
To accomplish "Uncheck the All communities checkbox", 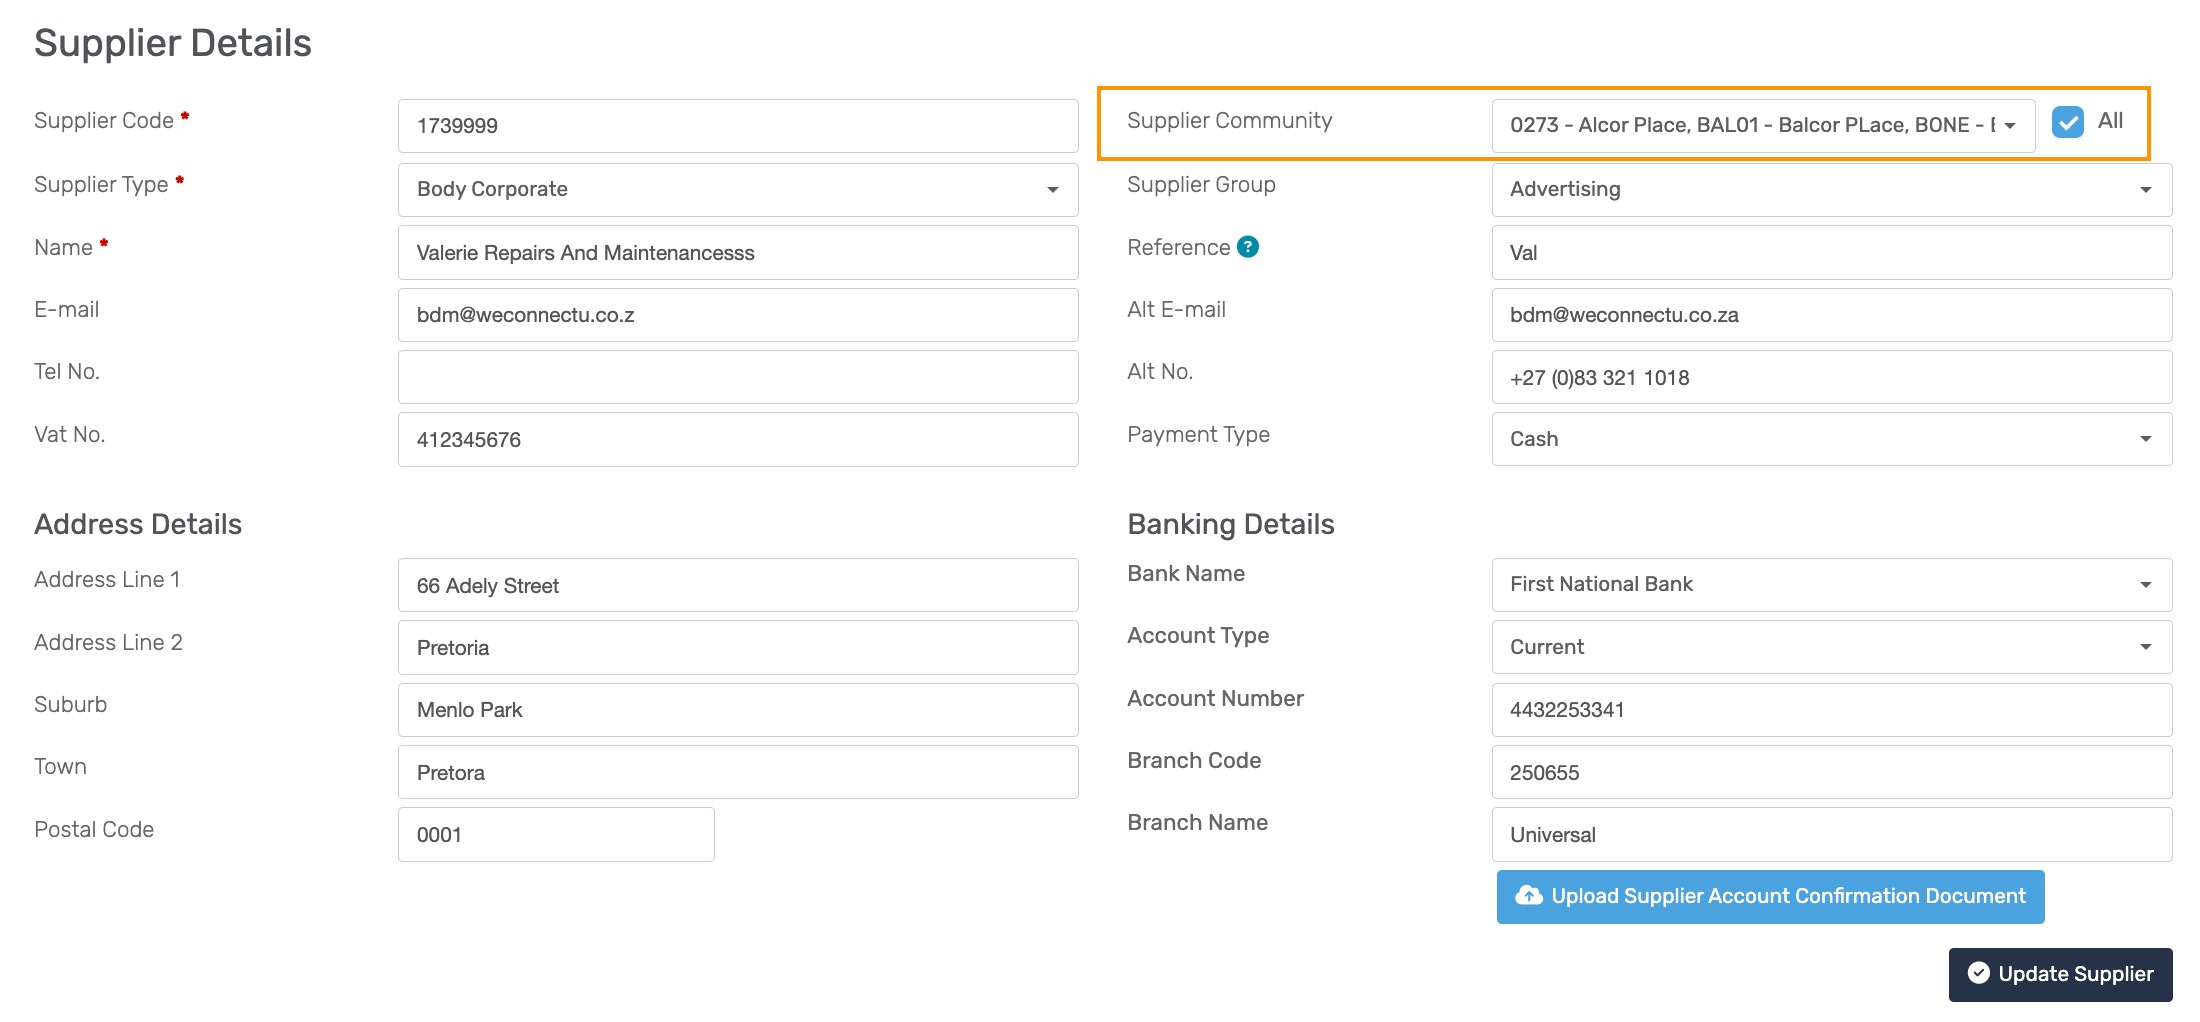I will [2067, 122].
